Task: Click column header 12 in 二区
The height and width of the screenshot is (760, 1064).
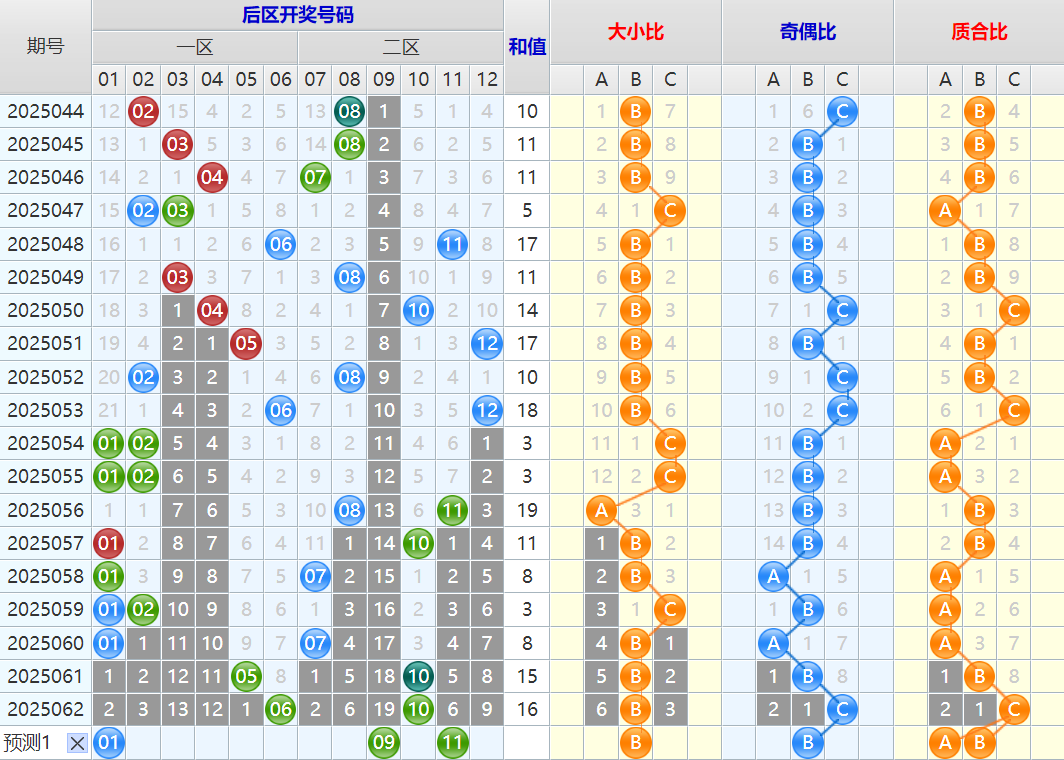Action: pyautogui.click(x=487, y=79)
